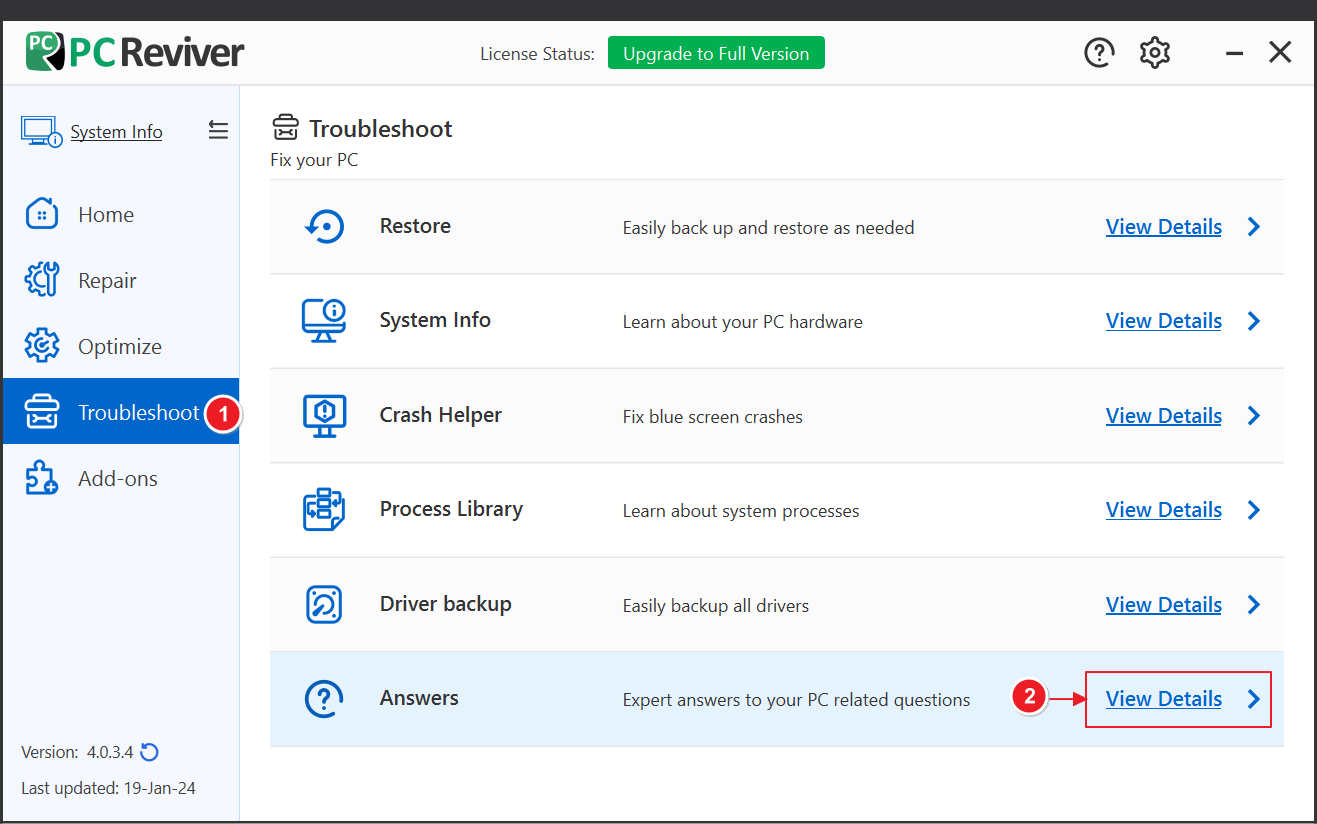1317x824 pixels.
Task: Click the Process Library row title
Action: (x=451, y=509)
